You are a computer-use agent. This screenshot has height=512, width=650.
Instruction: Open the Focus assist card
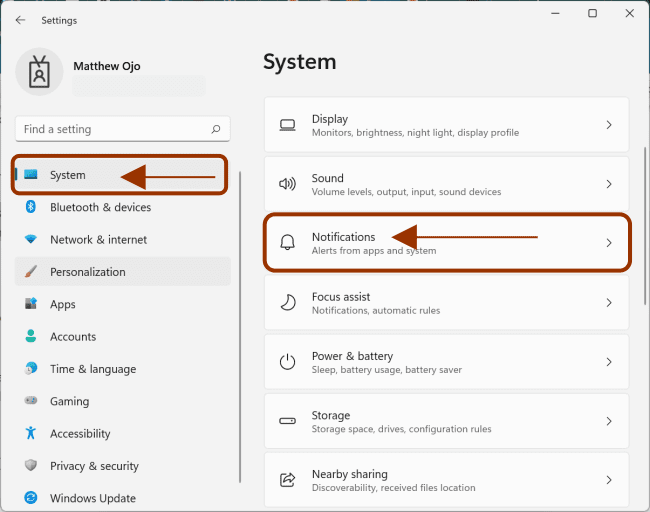coord(446,303)
